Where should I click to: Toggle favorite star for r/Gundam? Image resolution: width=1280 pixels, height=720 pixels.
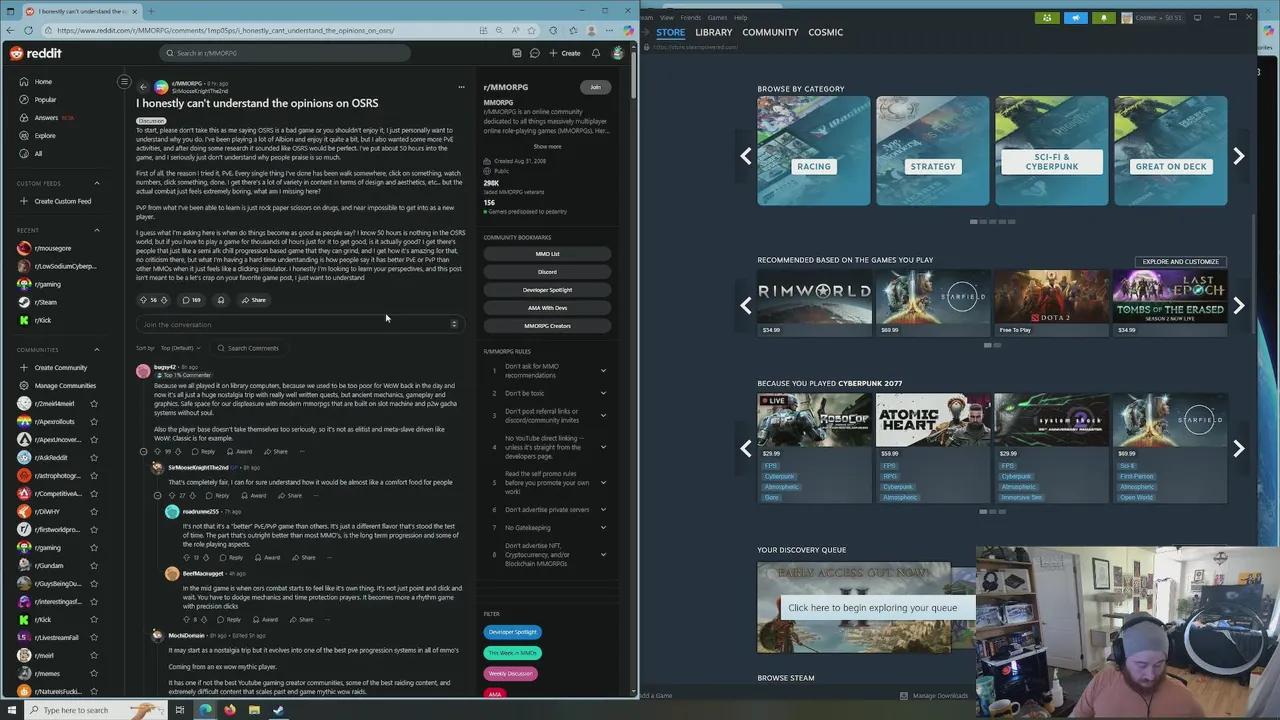pos(94,566)
